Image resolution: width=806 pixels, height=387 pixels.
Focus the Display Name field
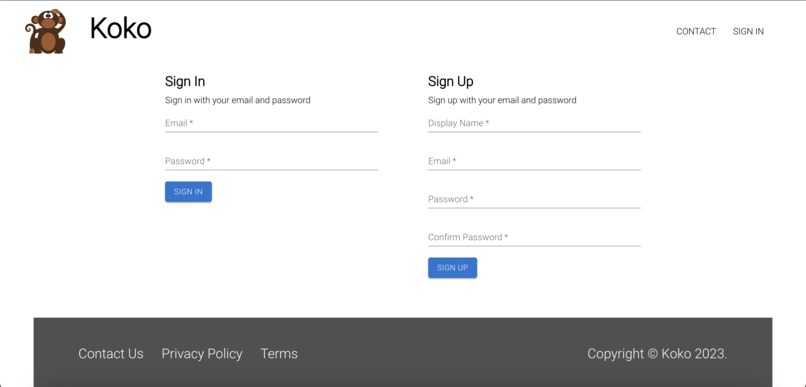coord(534,124)
